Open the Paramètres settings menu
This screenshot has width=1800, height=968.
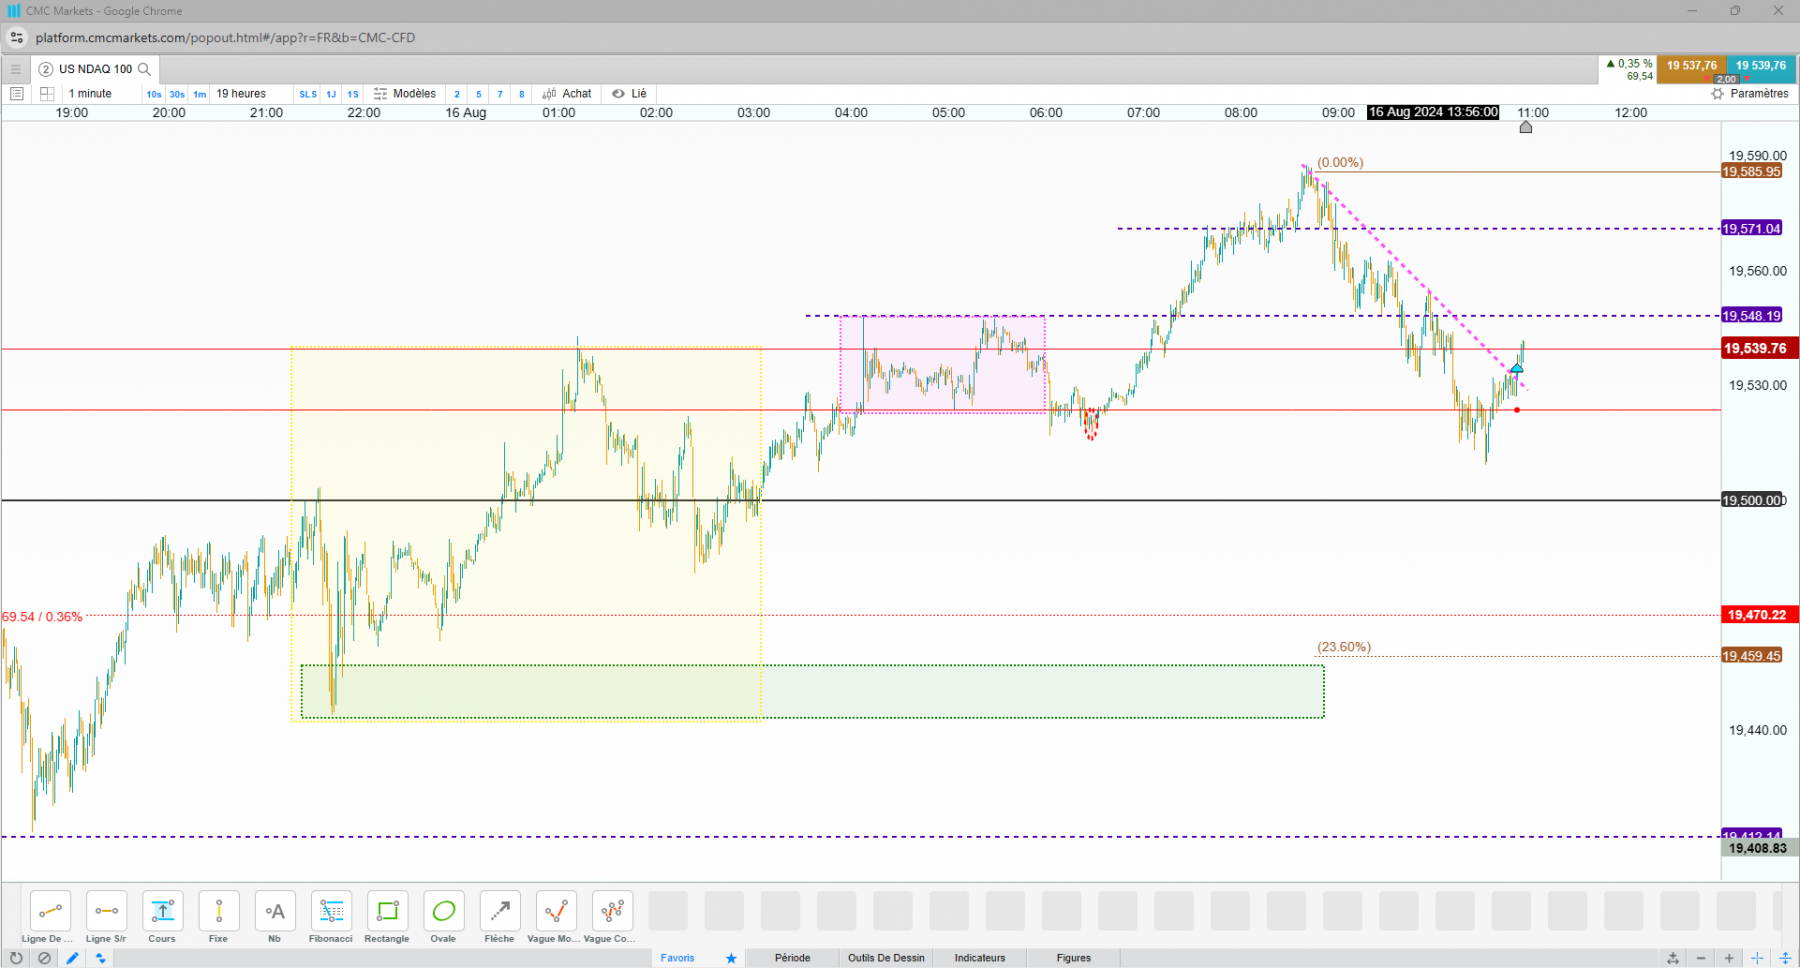coord(1750,93)
